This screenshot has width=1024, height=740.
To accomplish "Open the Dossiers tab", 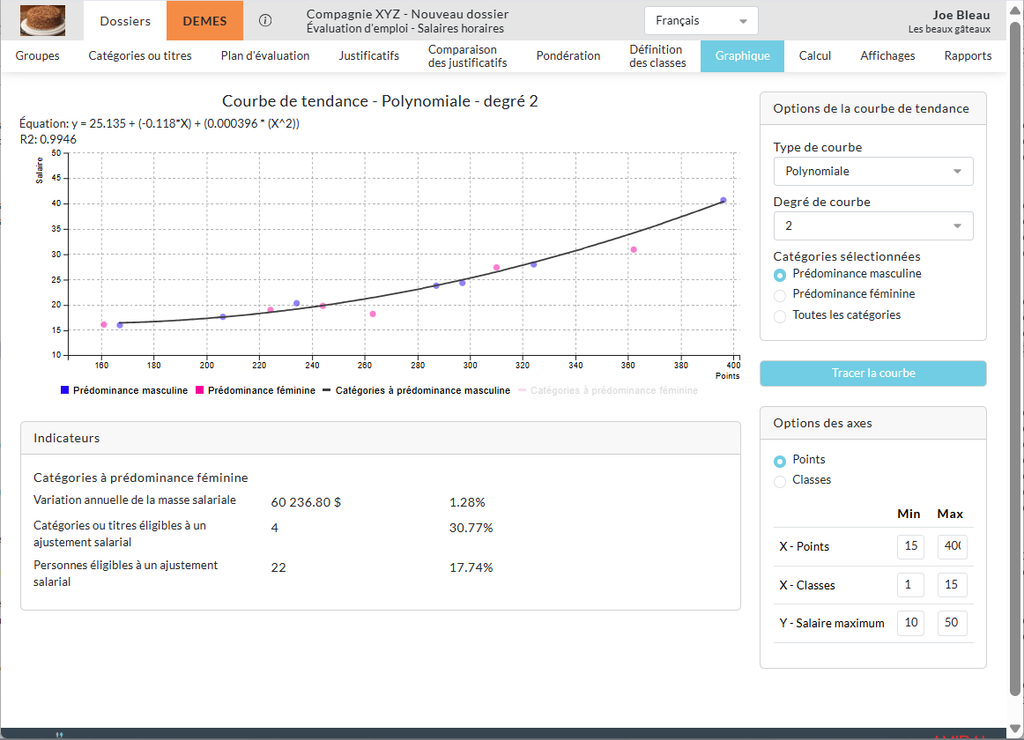I will pyautogui.click(x=125, y=21).
